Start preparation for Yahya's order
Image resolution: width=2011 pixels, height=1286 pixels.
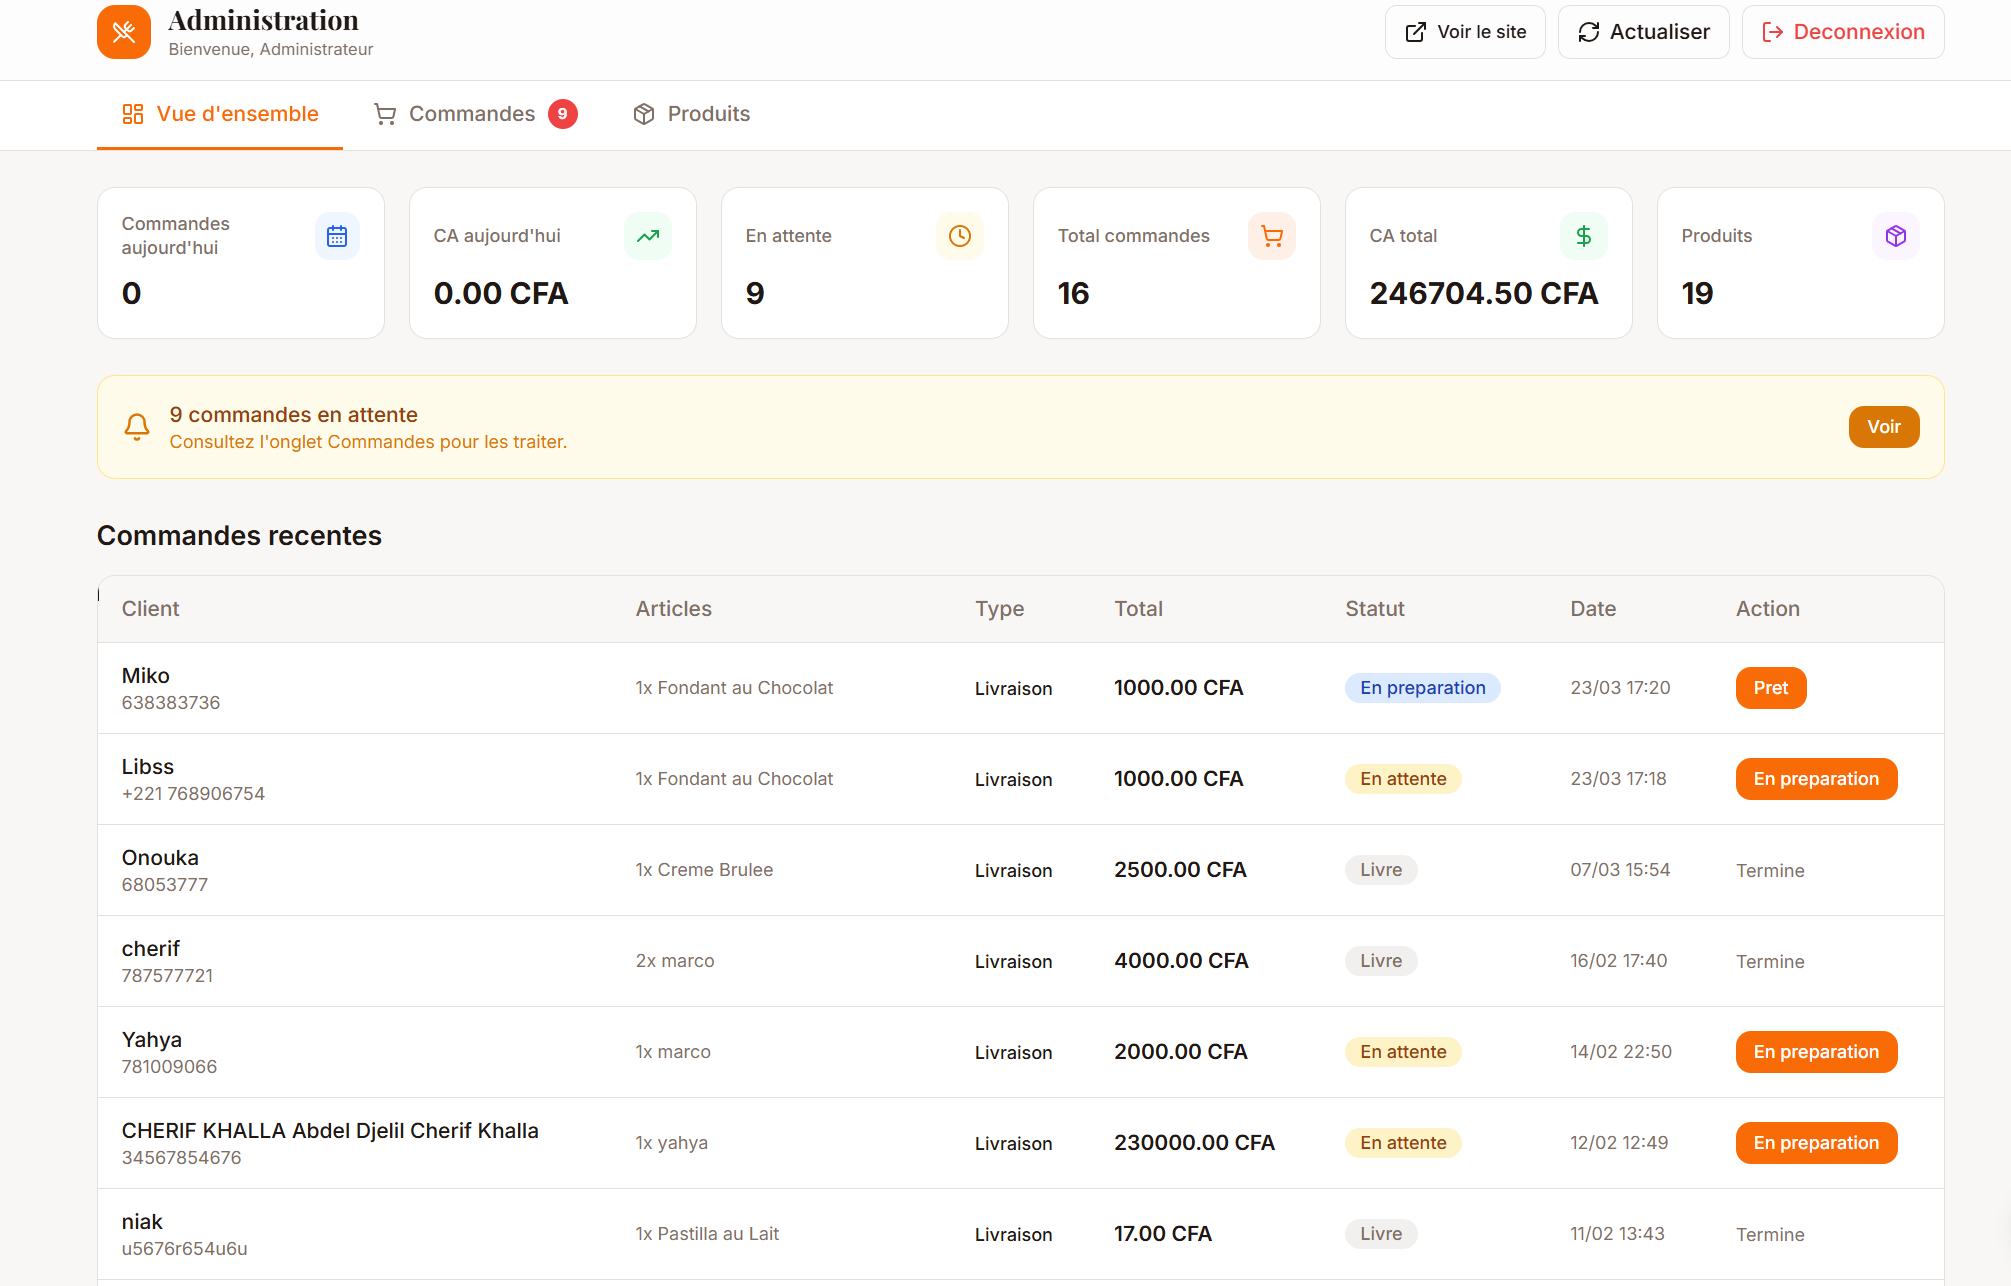pyautogui.click(x=1815, y=1052)
